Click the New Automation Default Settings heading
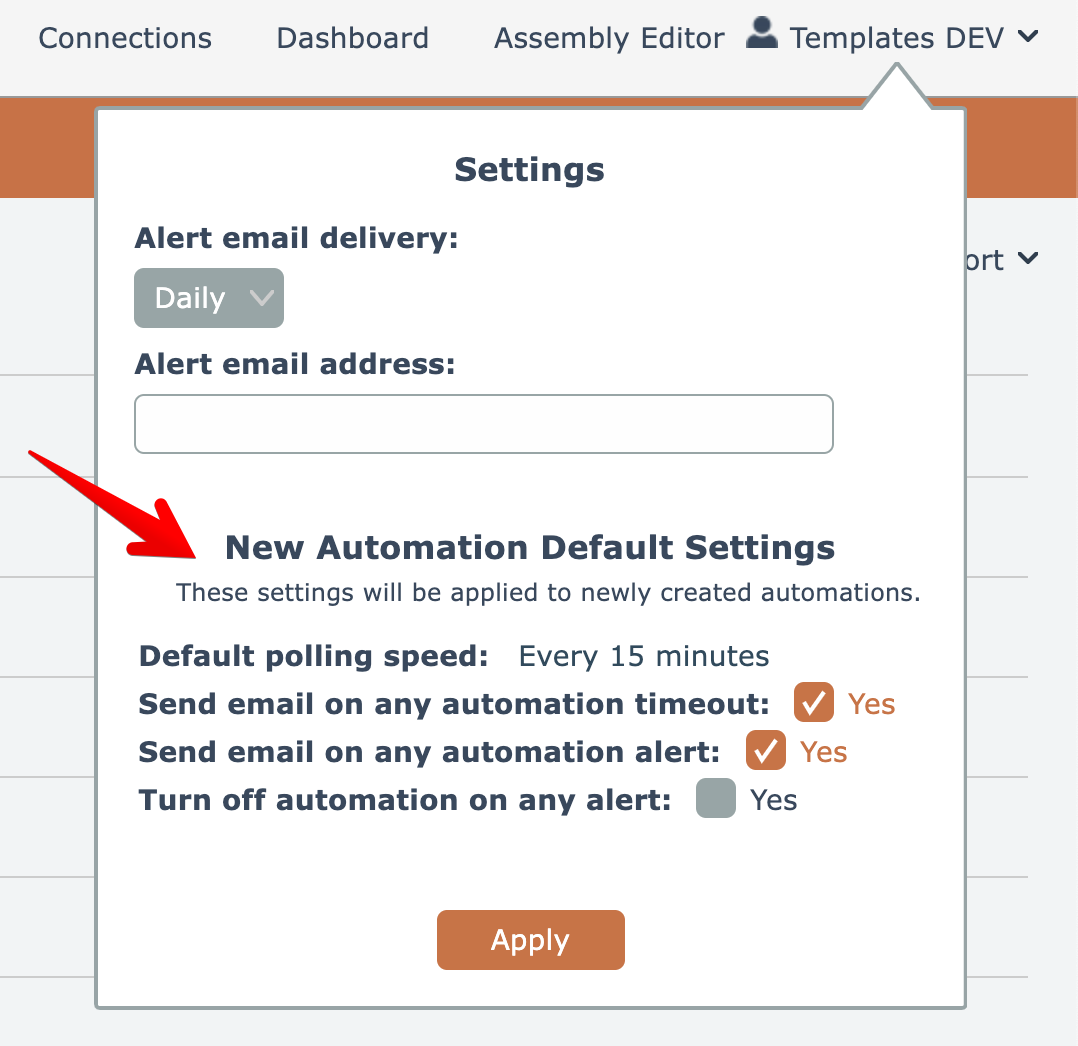Viewport: 1078px width, 1046px height. (x=529, y=547)
